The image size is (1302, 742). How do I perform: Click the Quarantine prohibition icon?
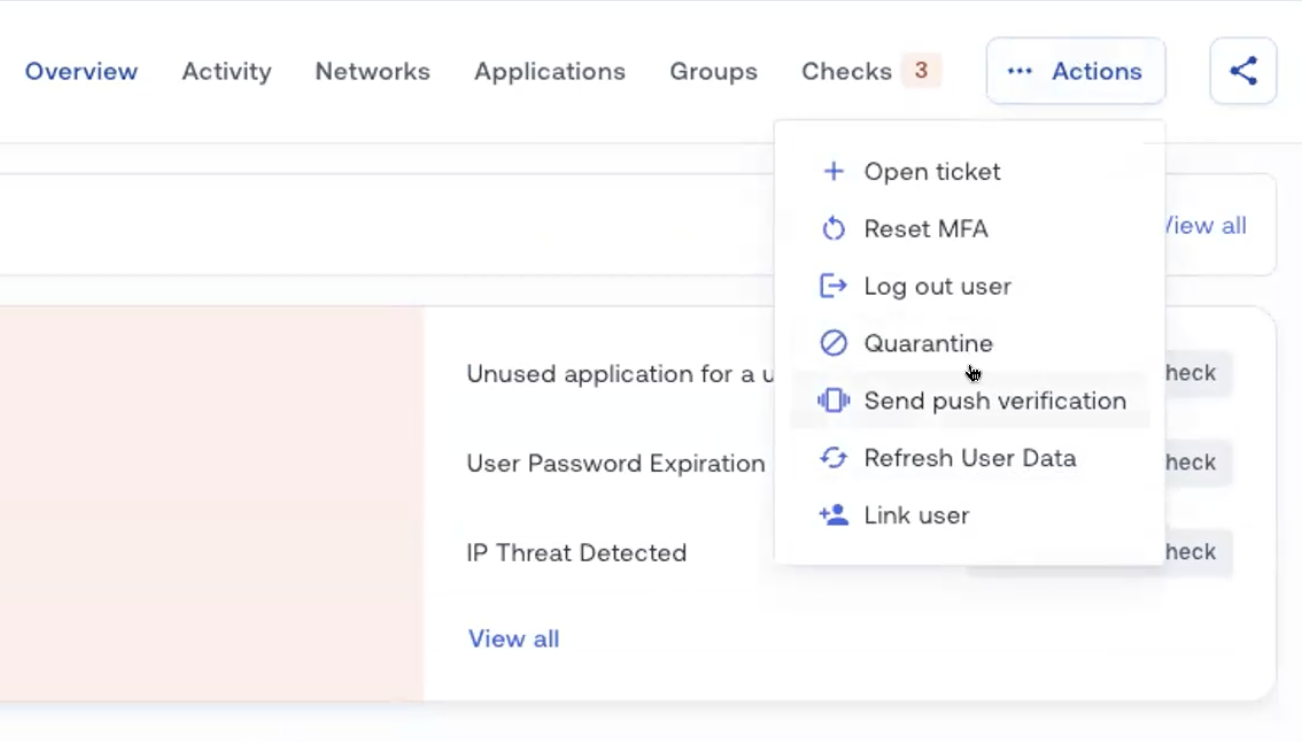(833, 343)
